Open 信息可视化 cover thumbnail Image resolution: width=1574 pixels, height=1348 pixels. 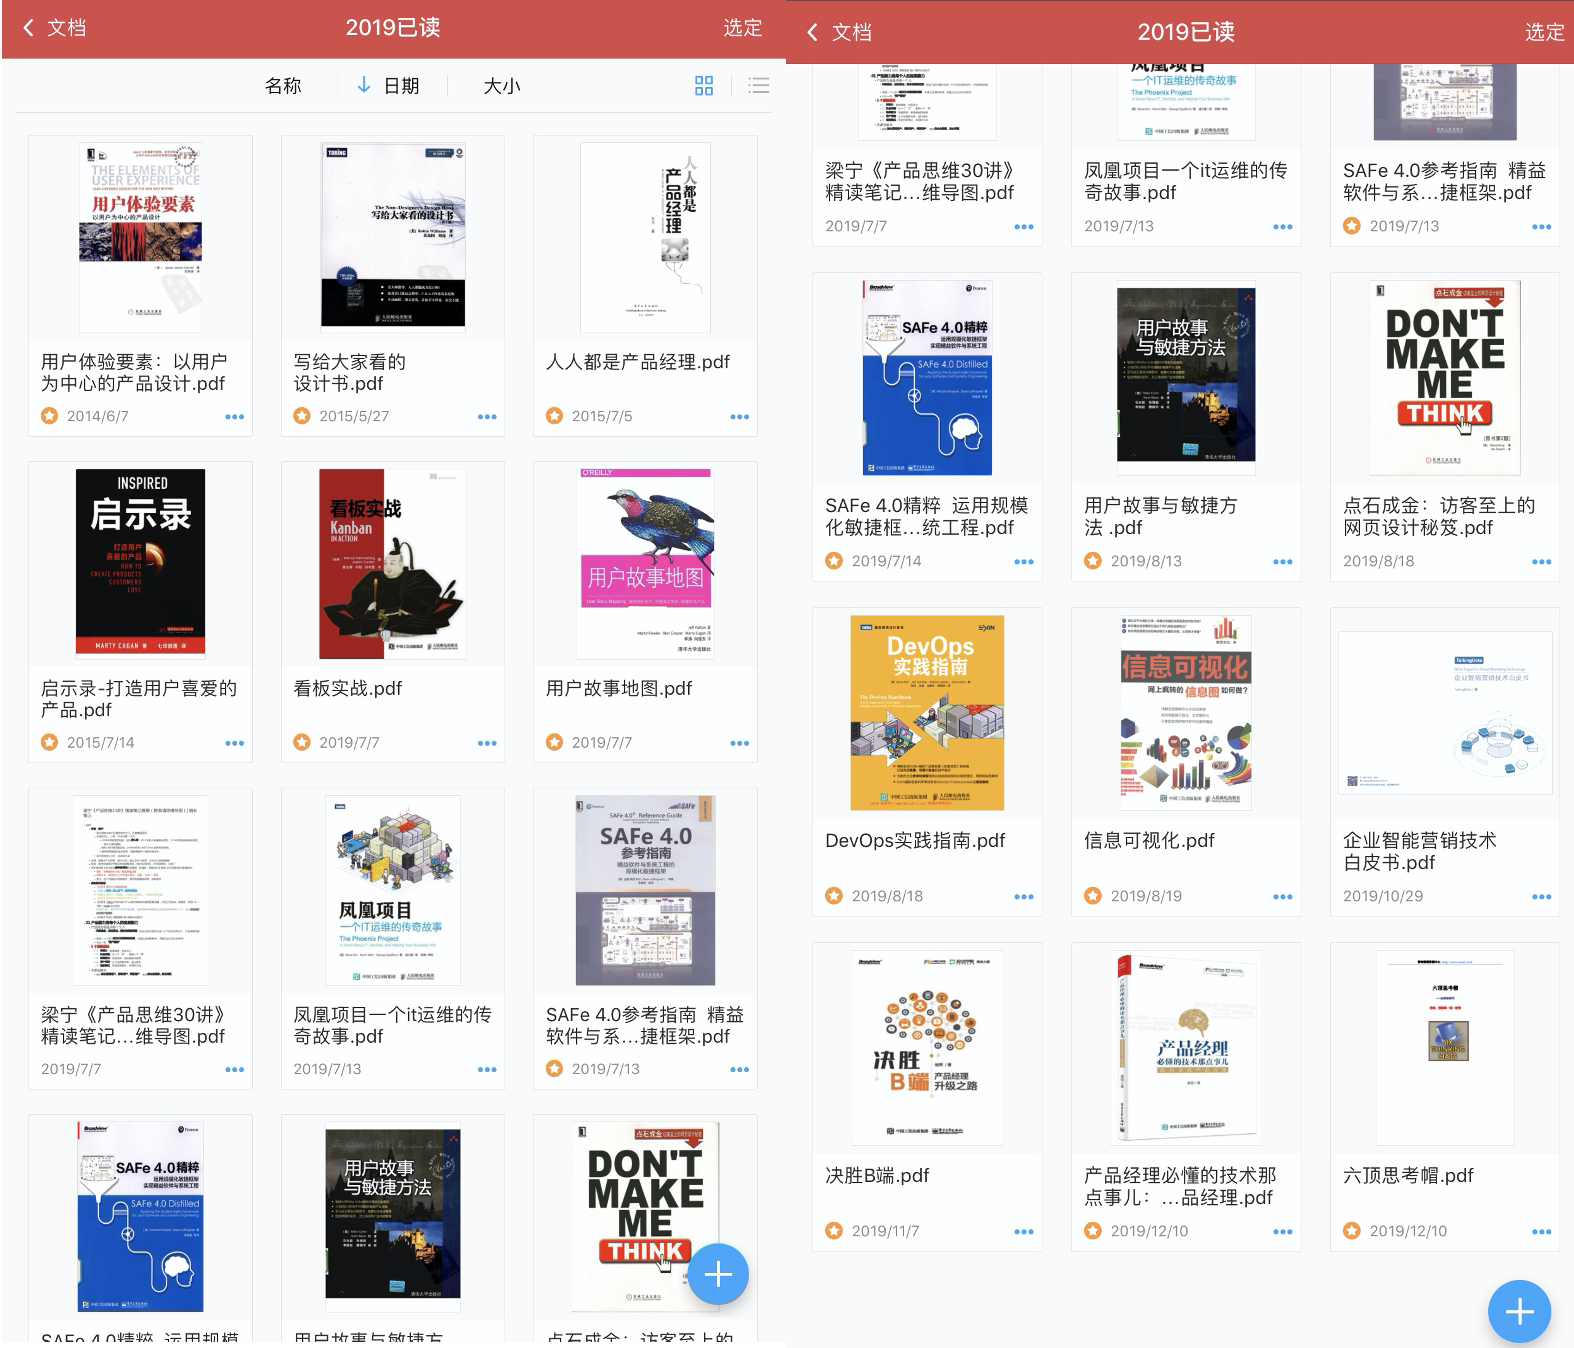1185,712
